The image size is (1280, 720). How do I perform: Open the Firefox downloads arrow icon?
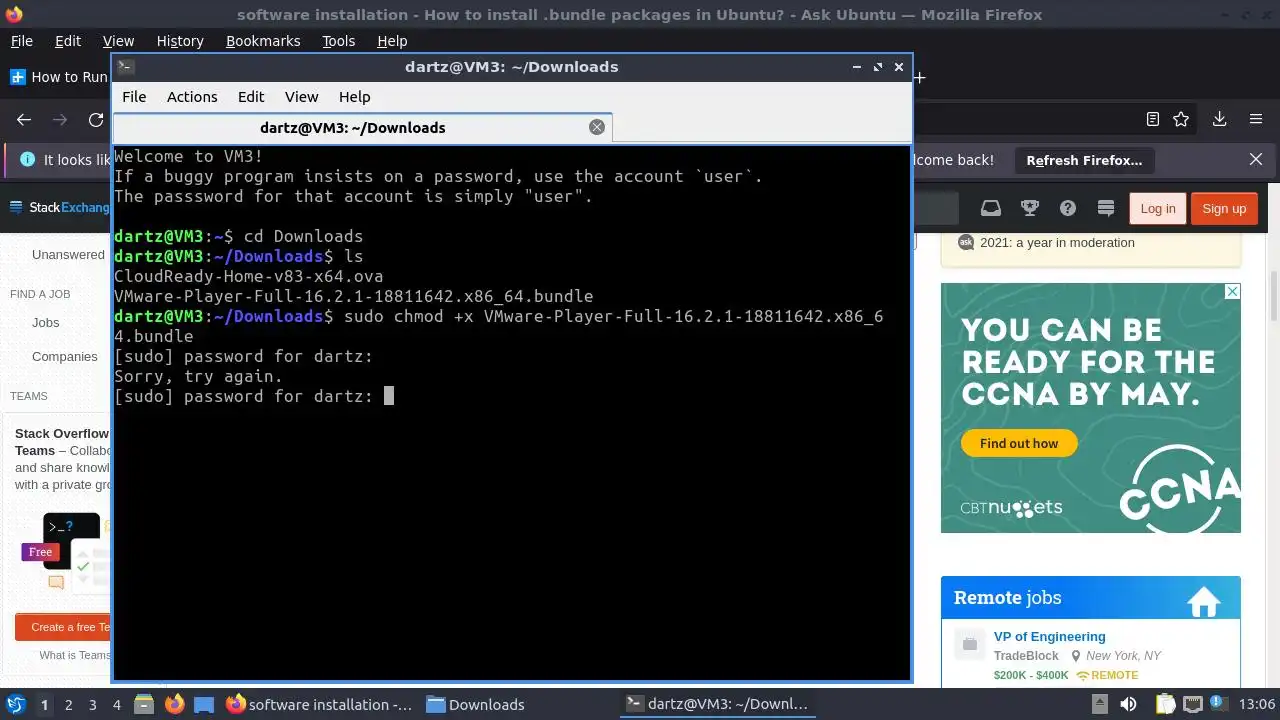click(1219, 119)
